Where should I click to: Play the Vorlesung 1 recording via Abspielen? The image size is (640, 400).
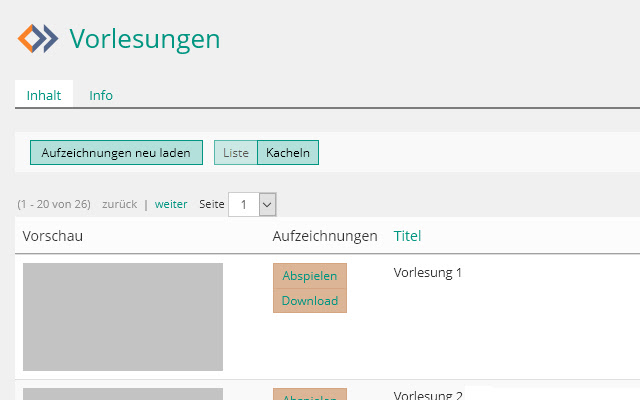310,276
